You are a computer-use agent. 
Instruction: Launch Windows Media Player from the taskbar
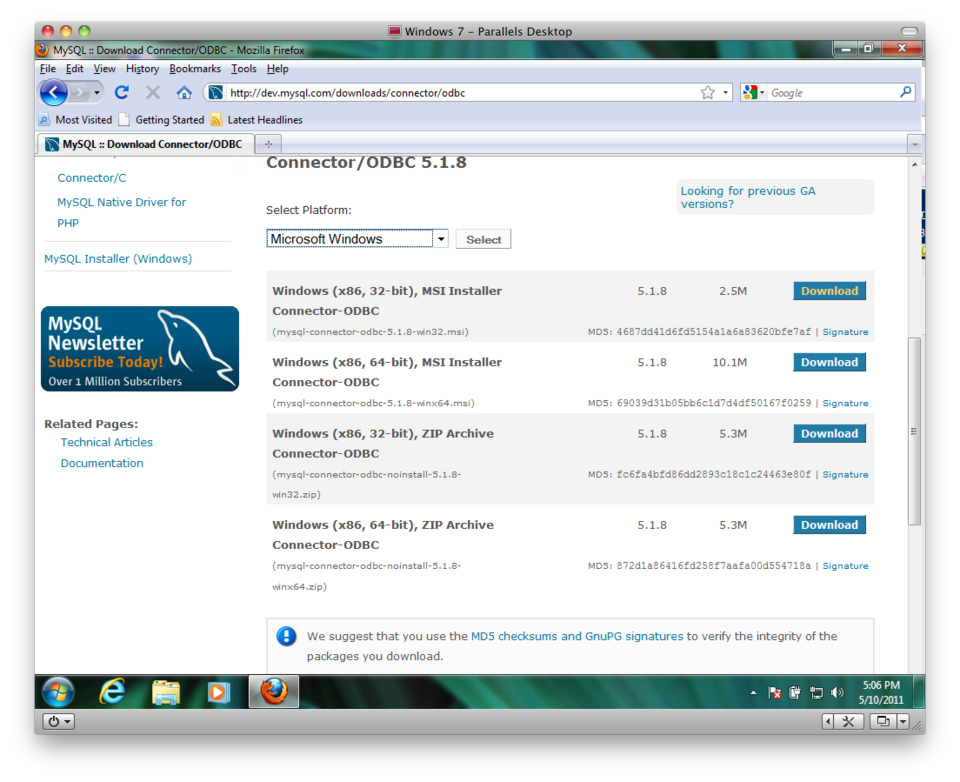[x=219, y=691]
